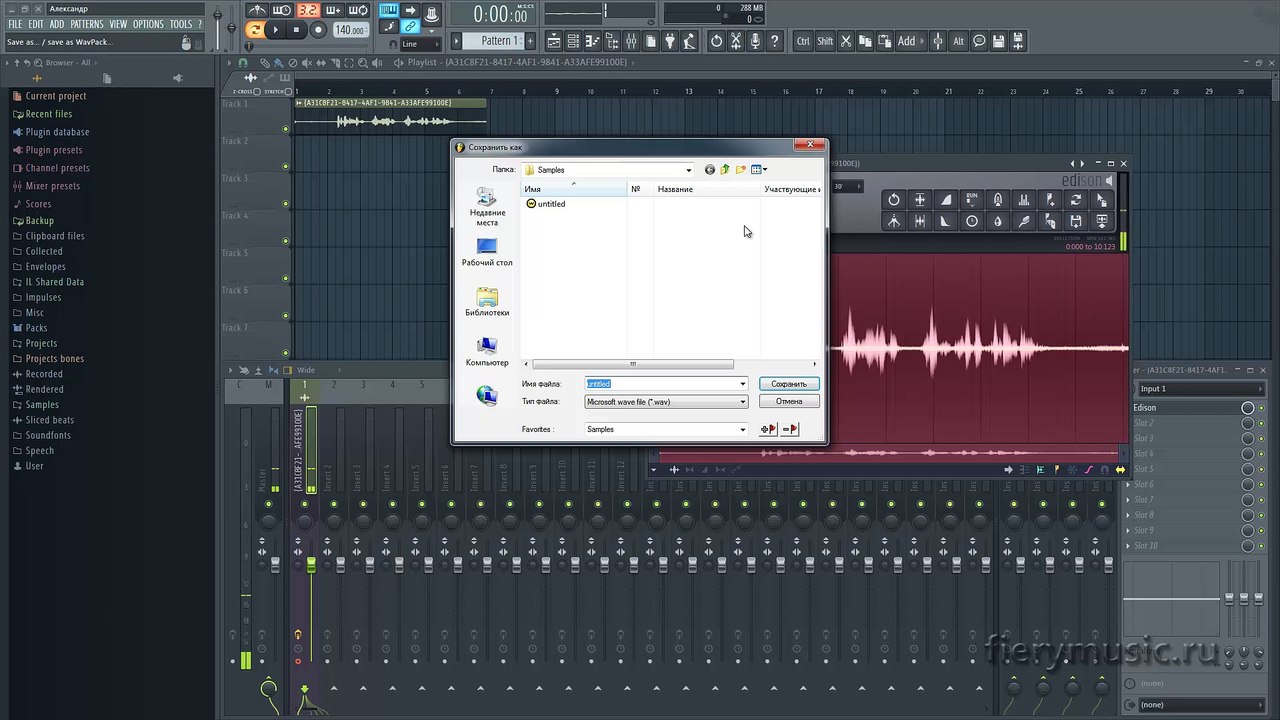Click the transport play button
Image resolution: width=1280 pixels, height=720 pixels.
[x=276, y=30]
